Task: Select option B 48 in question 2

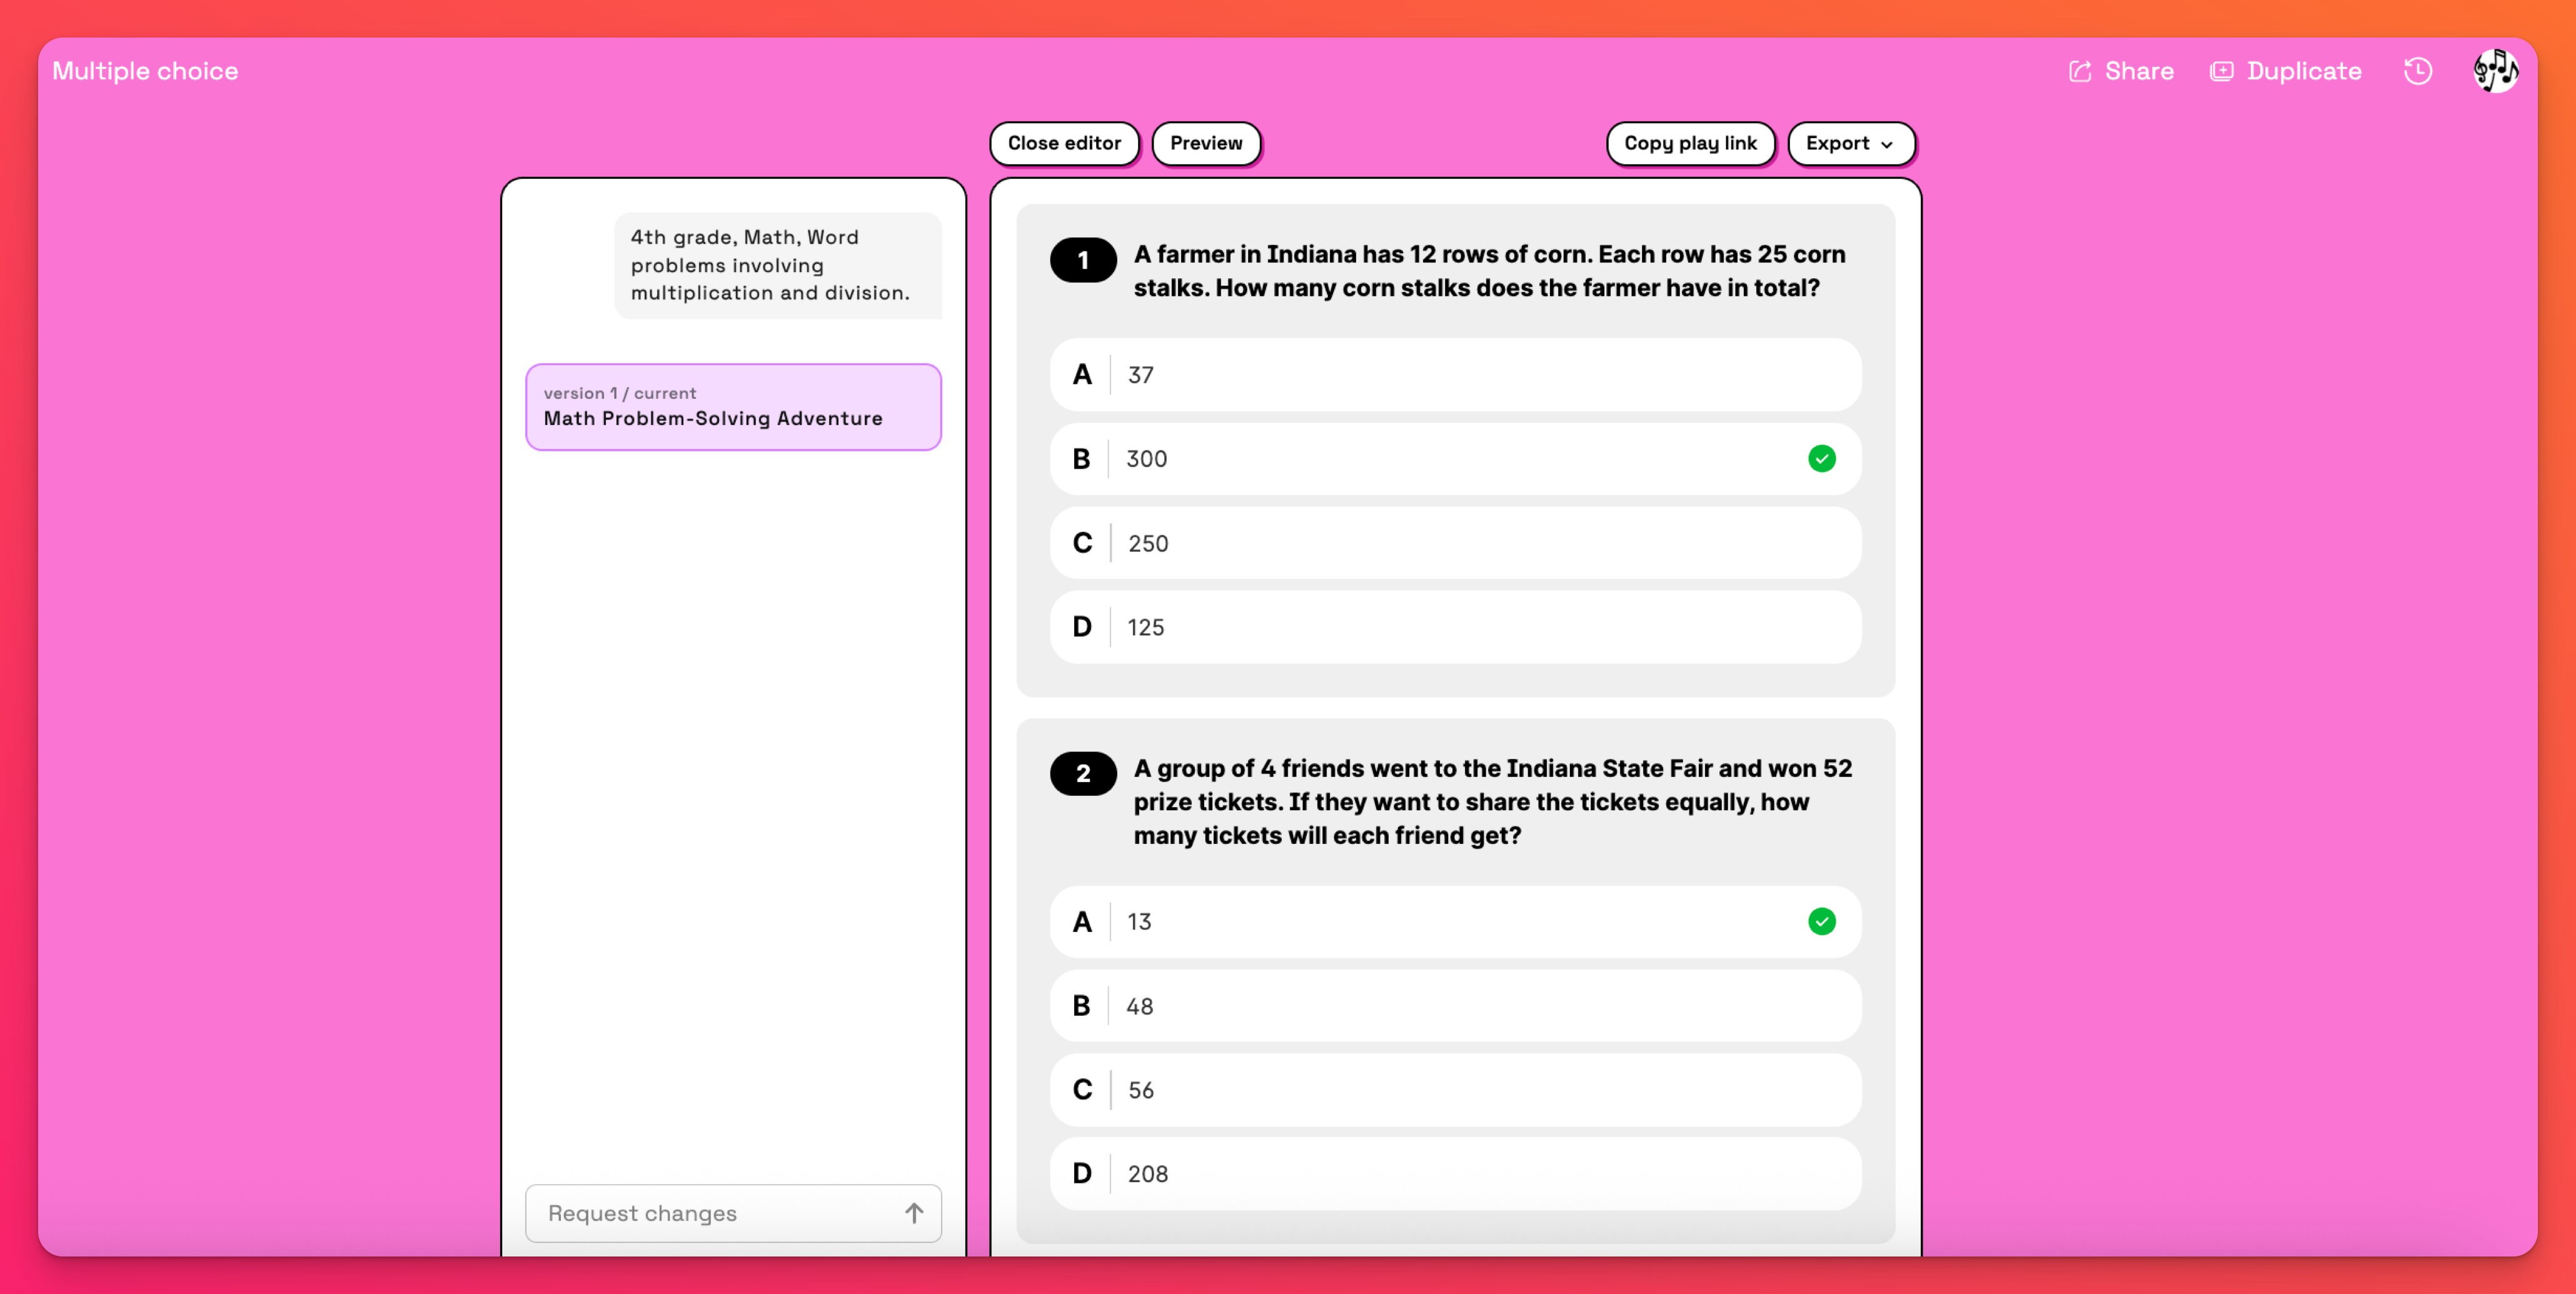Action: (x=1455, y=1006)
